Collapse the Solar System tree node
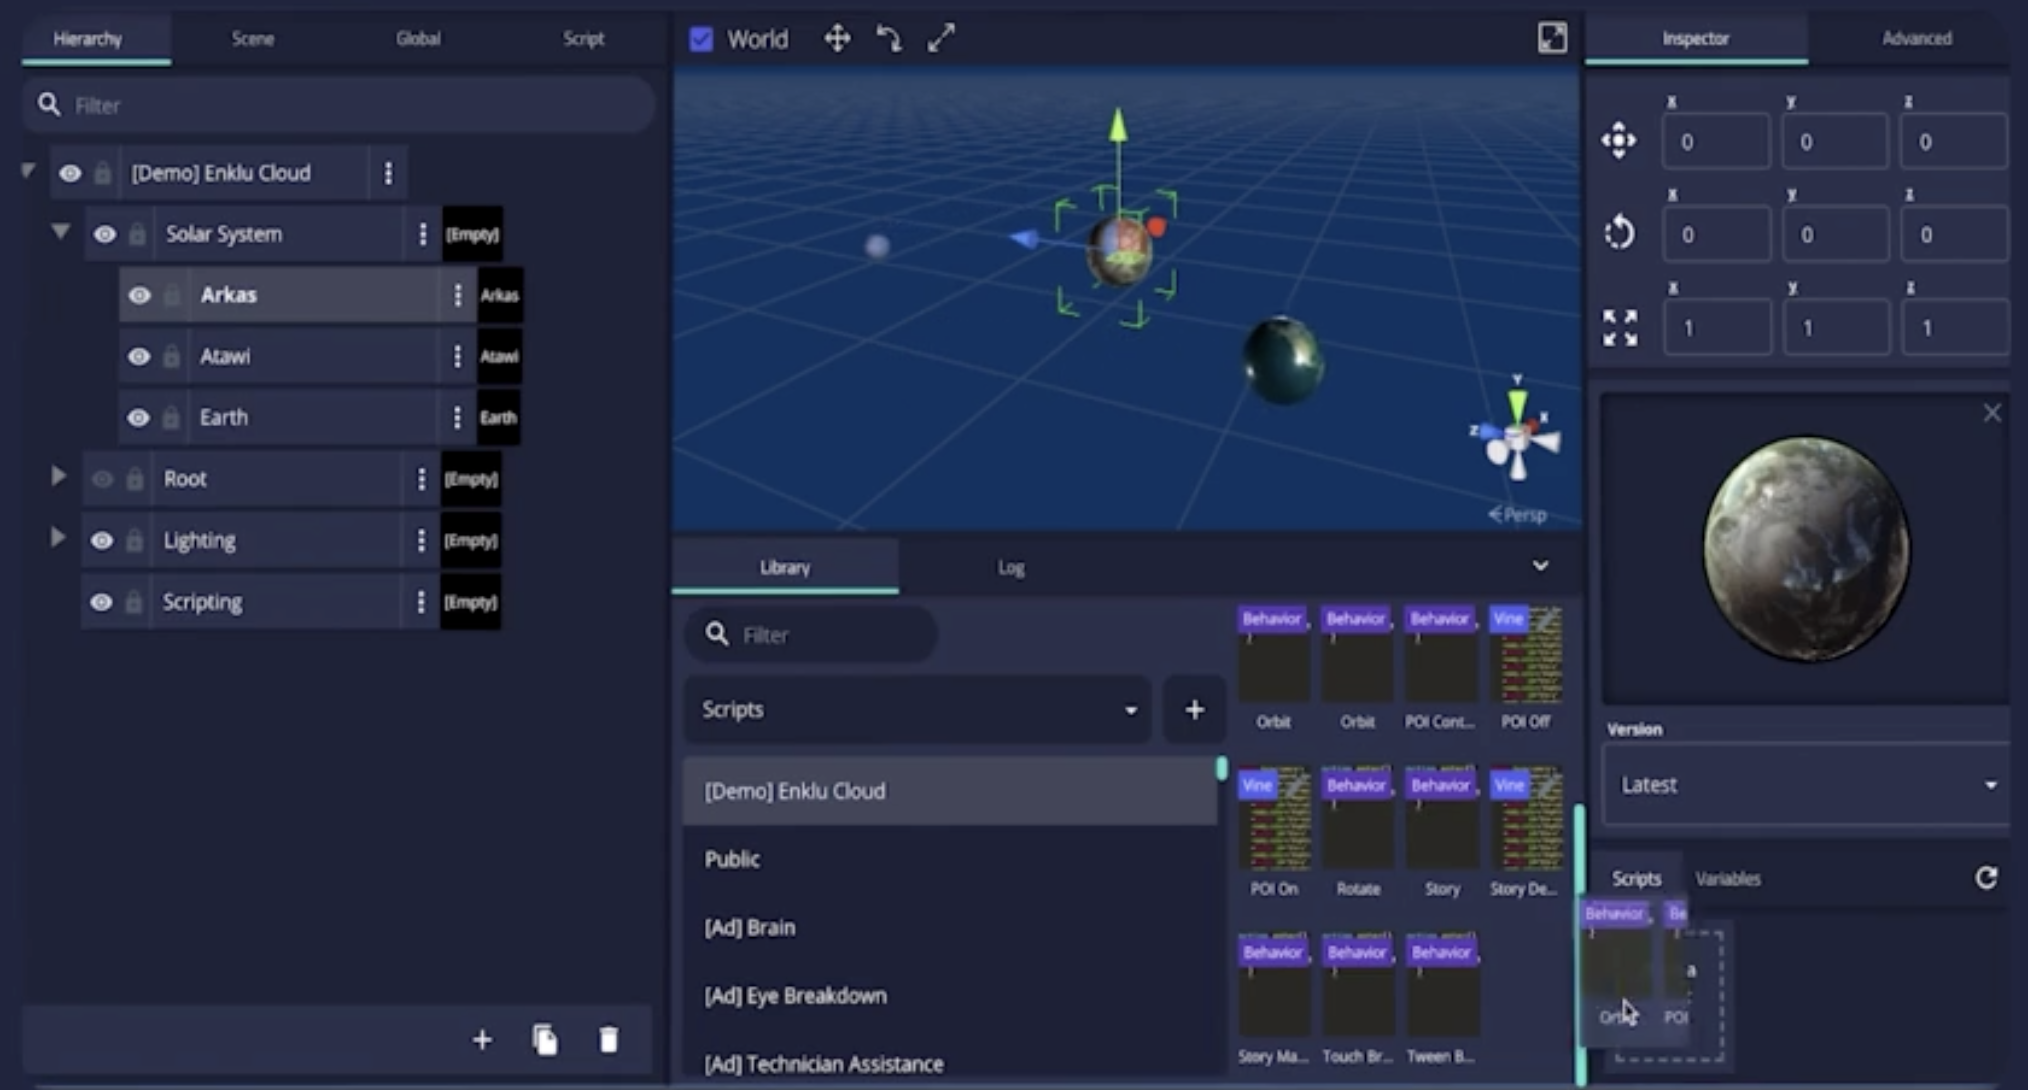Screen dimensions: 2028x1090 click(60, 232)
